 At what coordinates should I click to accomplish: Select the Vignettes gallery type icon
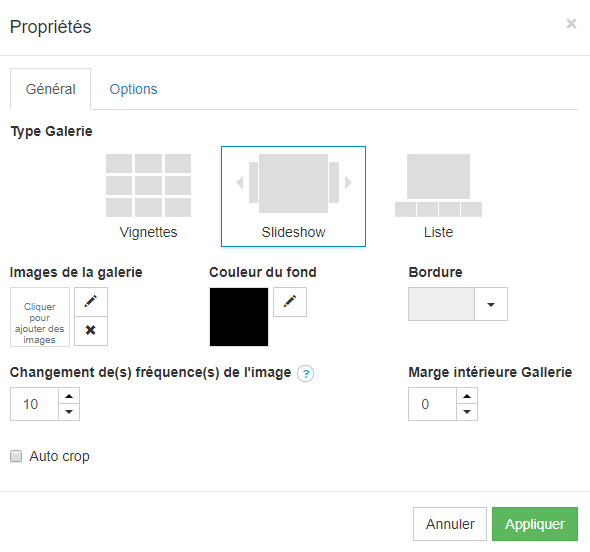(x=148, y=185)
